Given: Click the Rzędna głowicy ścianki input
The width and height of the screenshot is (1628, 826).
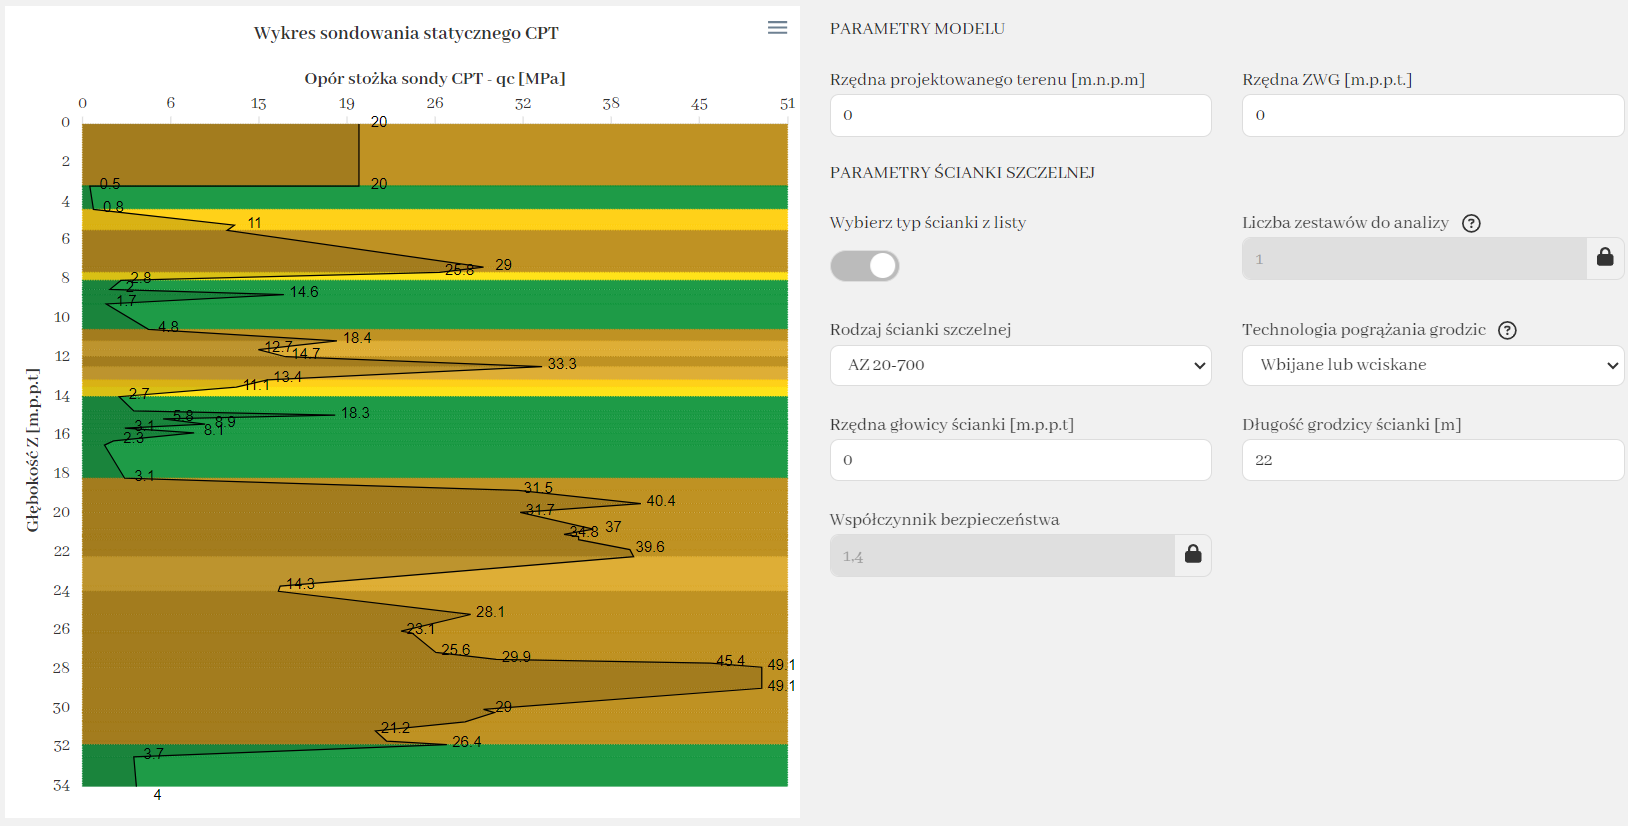Looking at the screenshot, I should point(1020,460).
